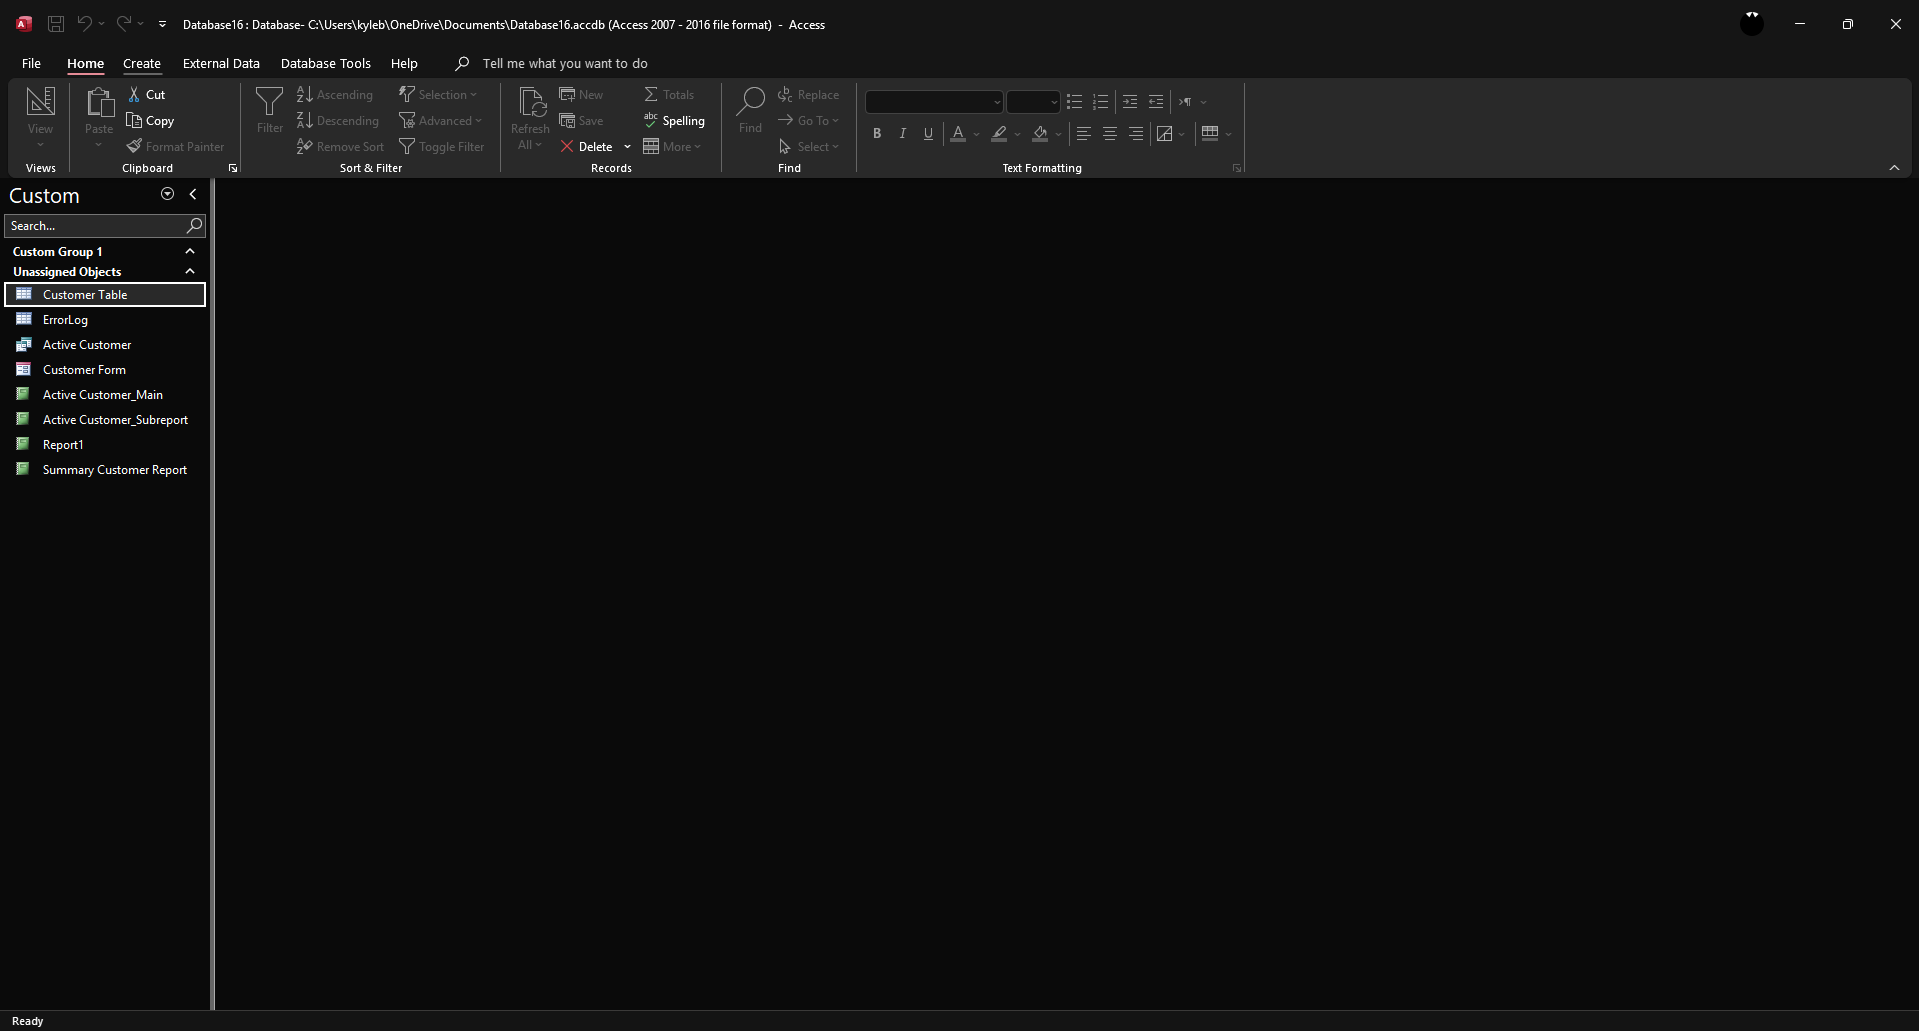Click New record in Records group
Screen dimensions: 1919x1031
click(x=581, y=94)
